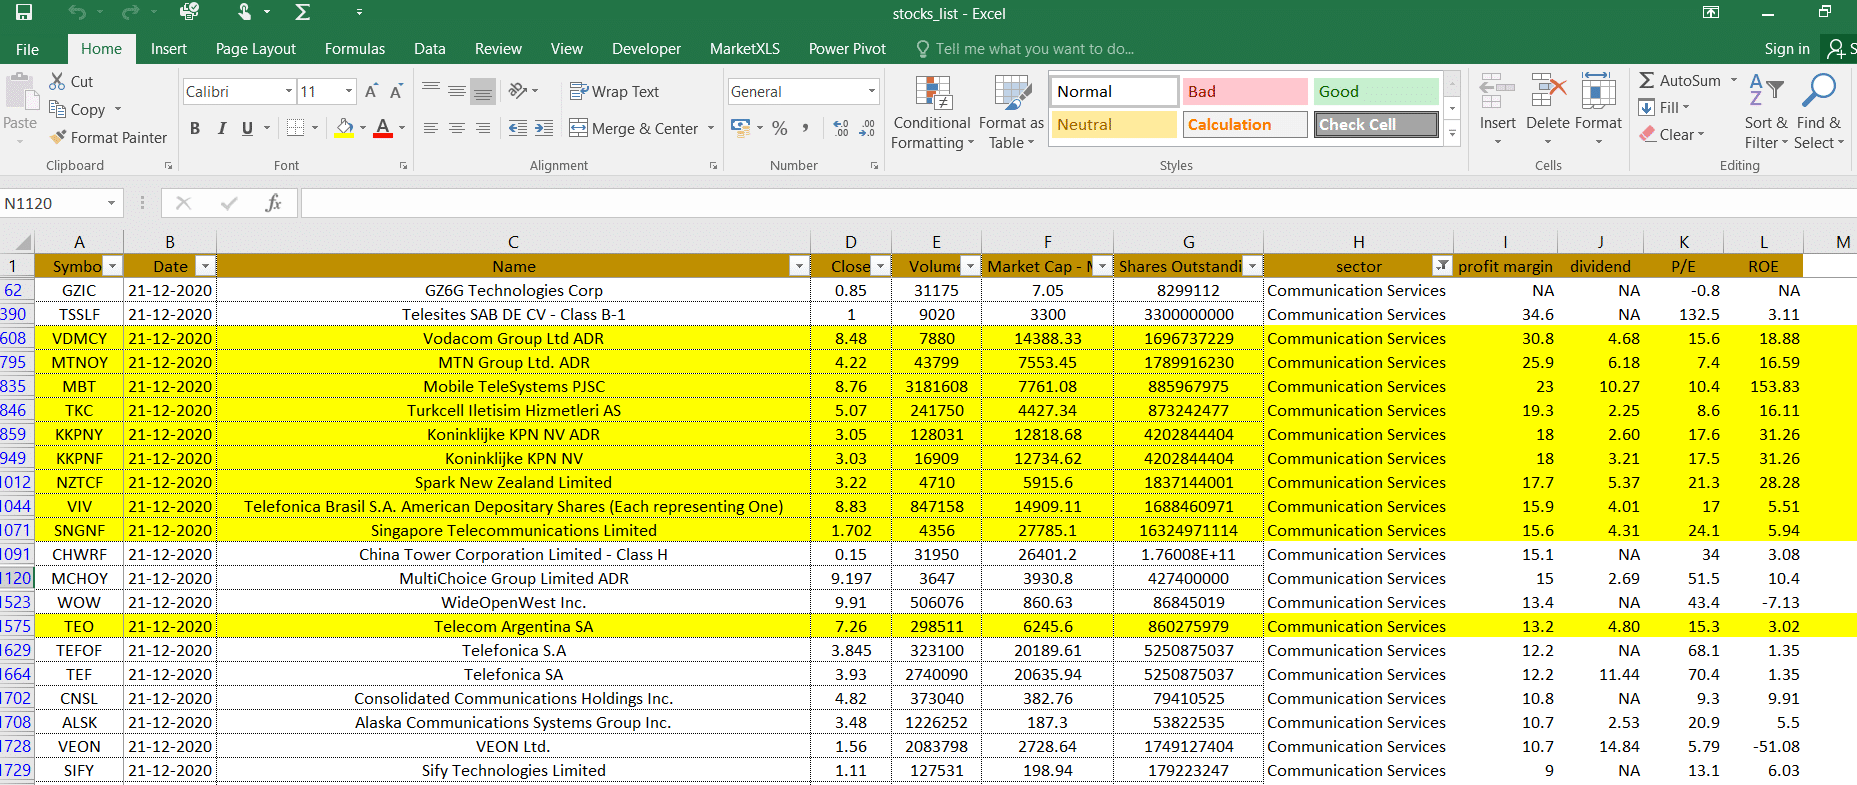Open the File tab
This screenshot has width=1857, height=785.
pos(28,49)
